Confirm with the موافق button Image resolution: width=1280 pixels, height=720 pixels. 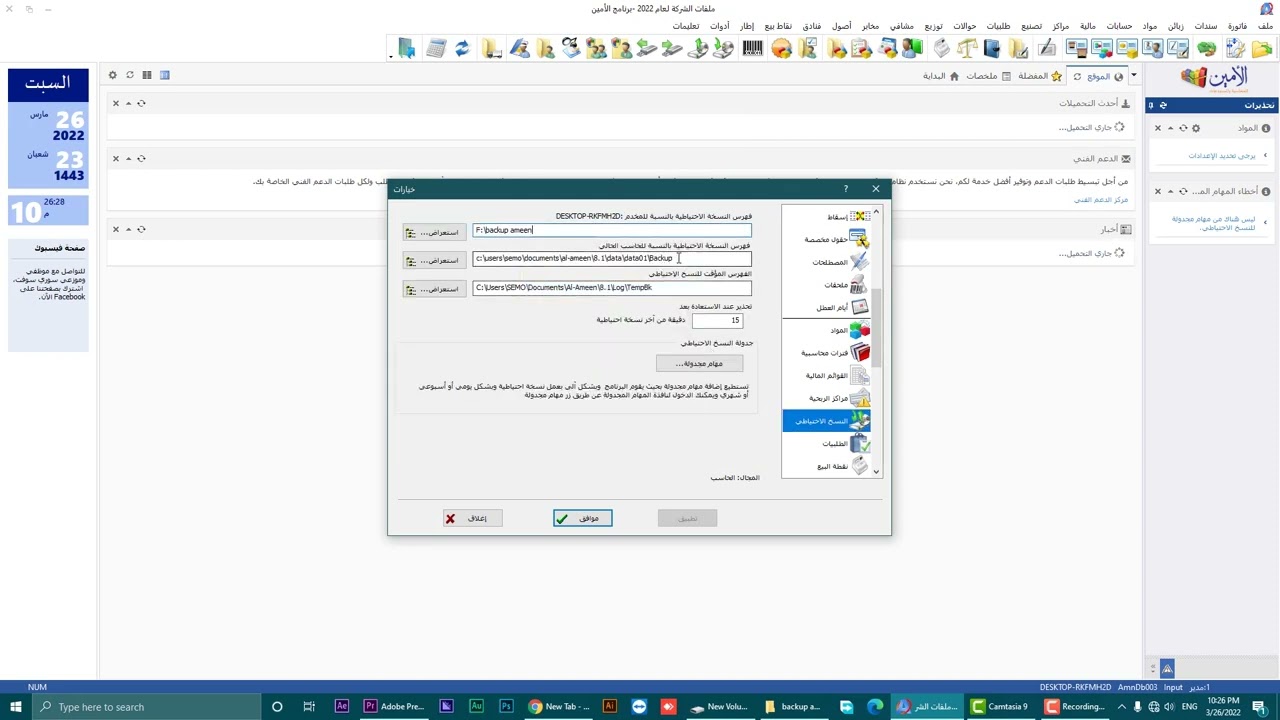(x=582, y=518)
